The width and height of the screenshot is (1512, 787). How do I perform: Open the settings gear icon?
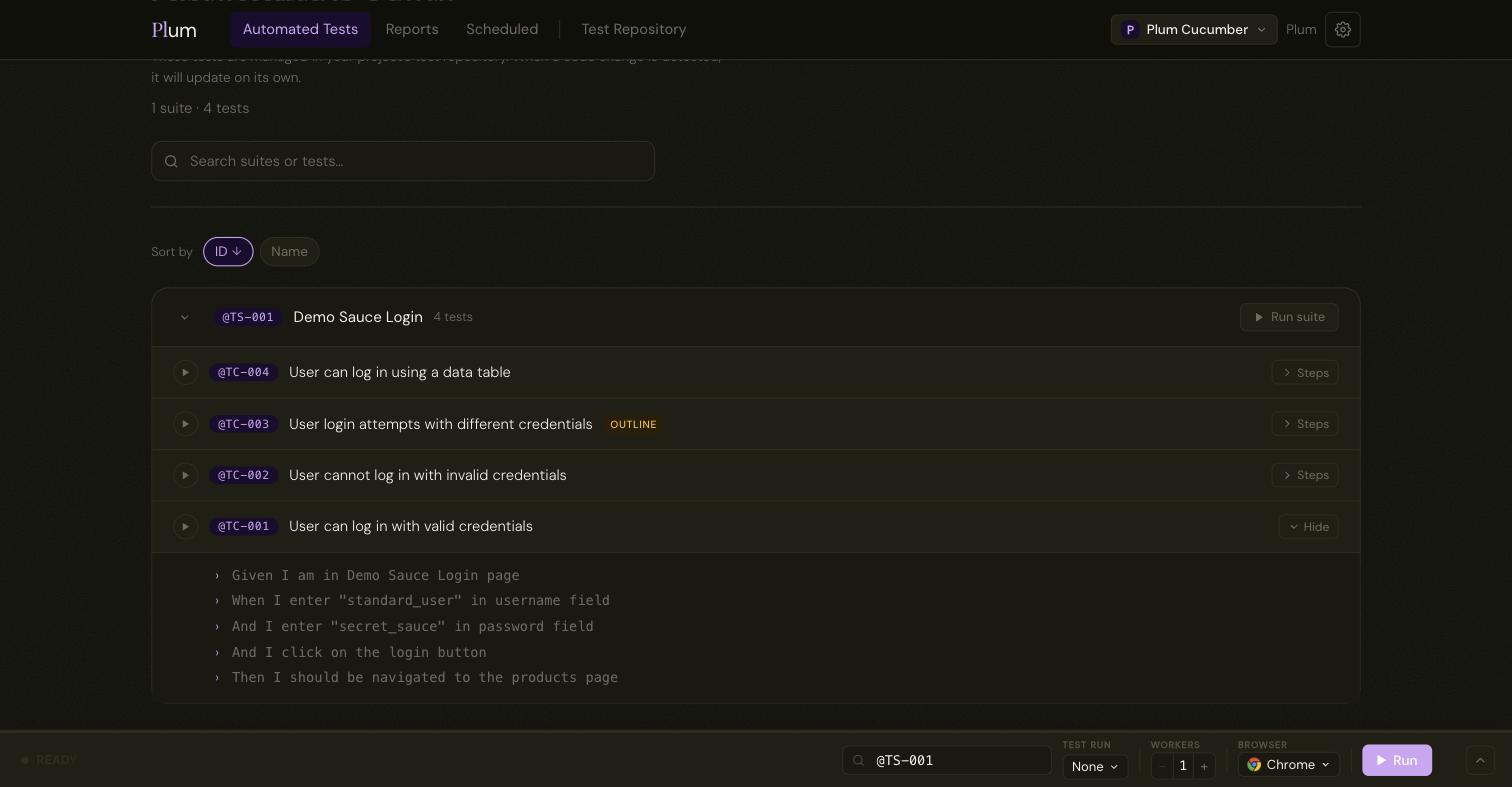[1343, 30]
